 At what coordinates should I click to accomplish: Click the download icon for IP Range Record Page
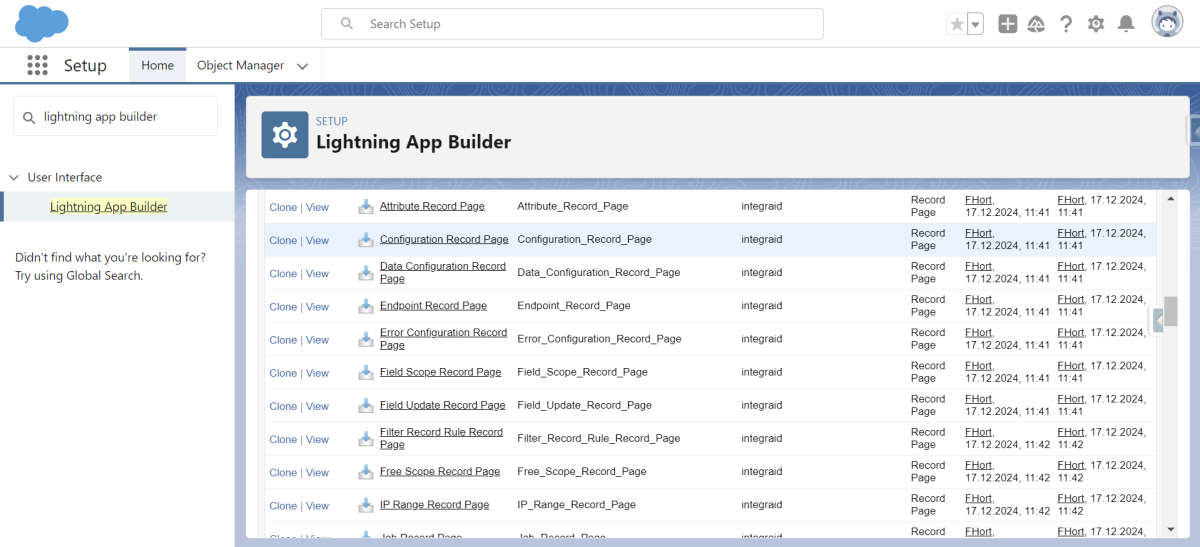[366, 505]
